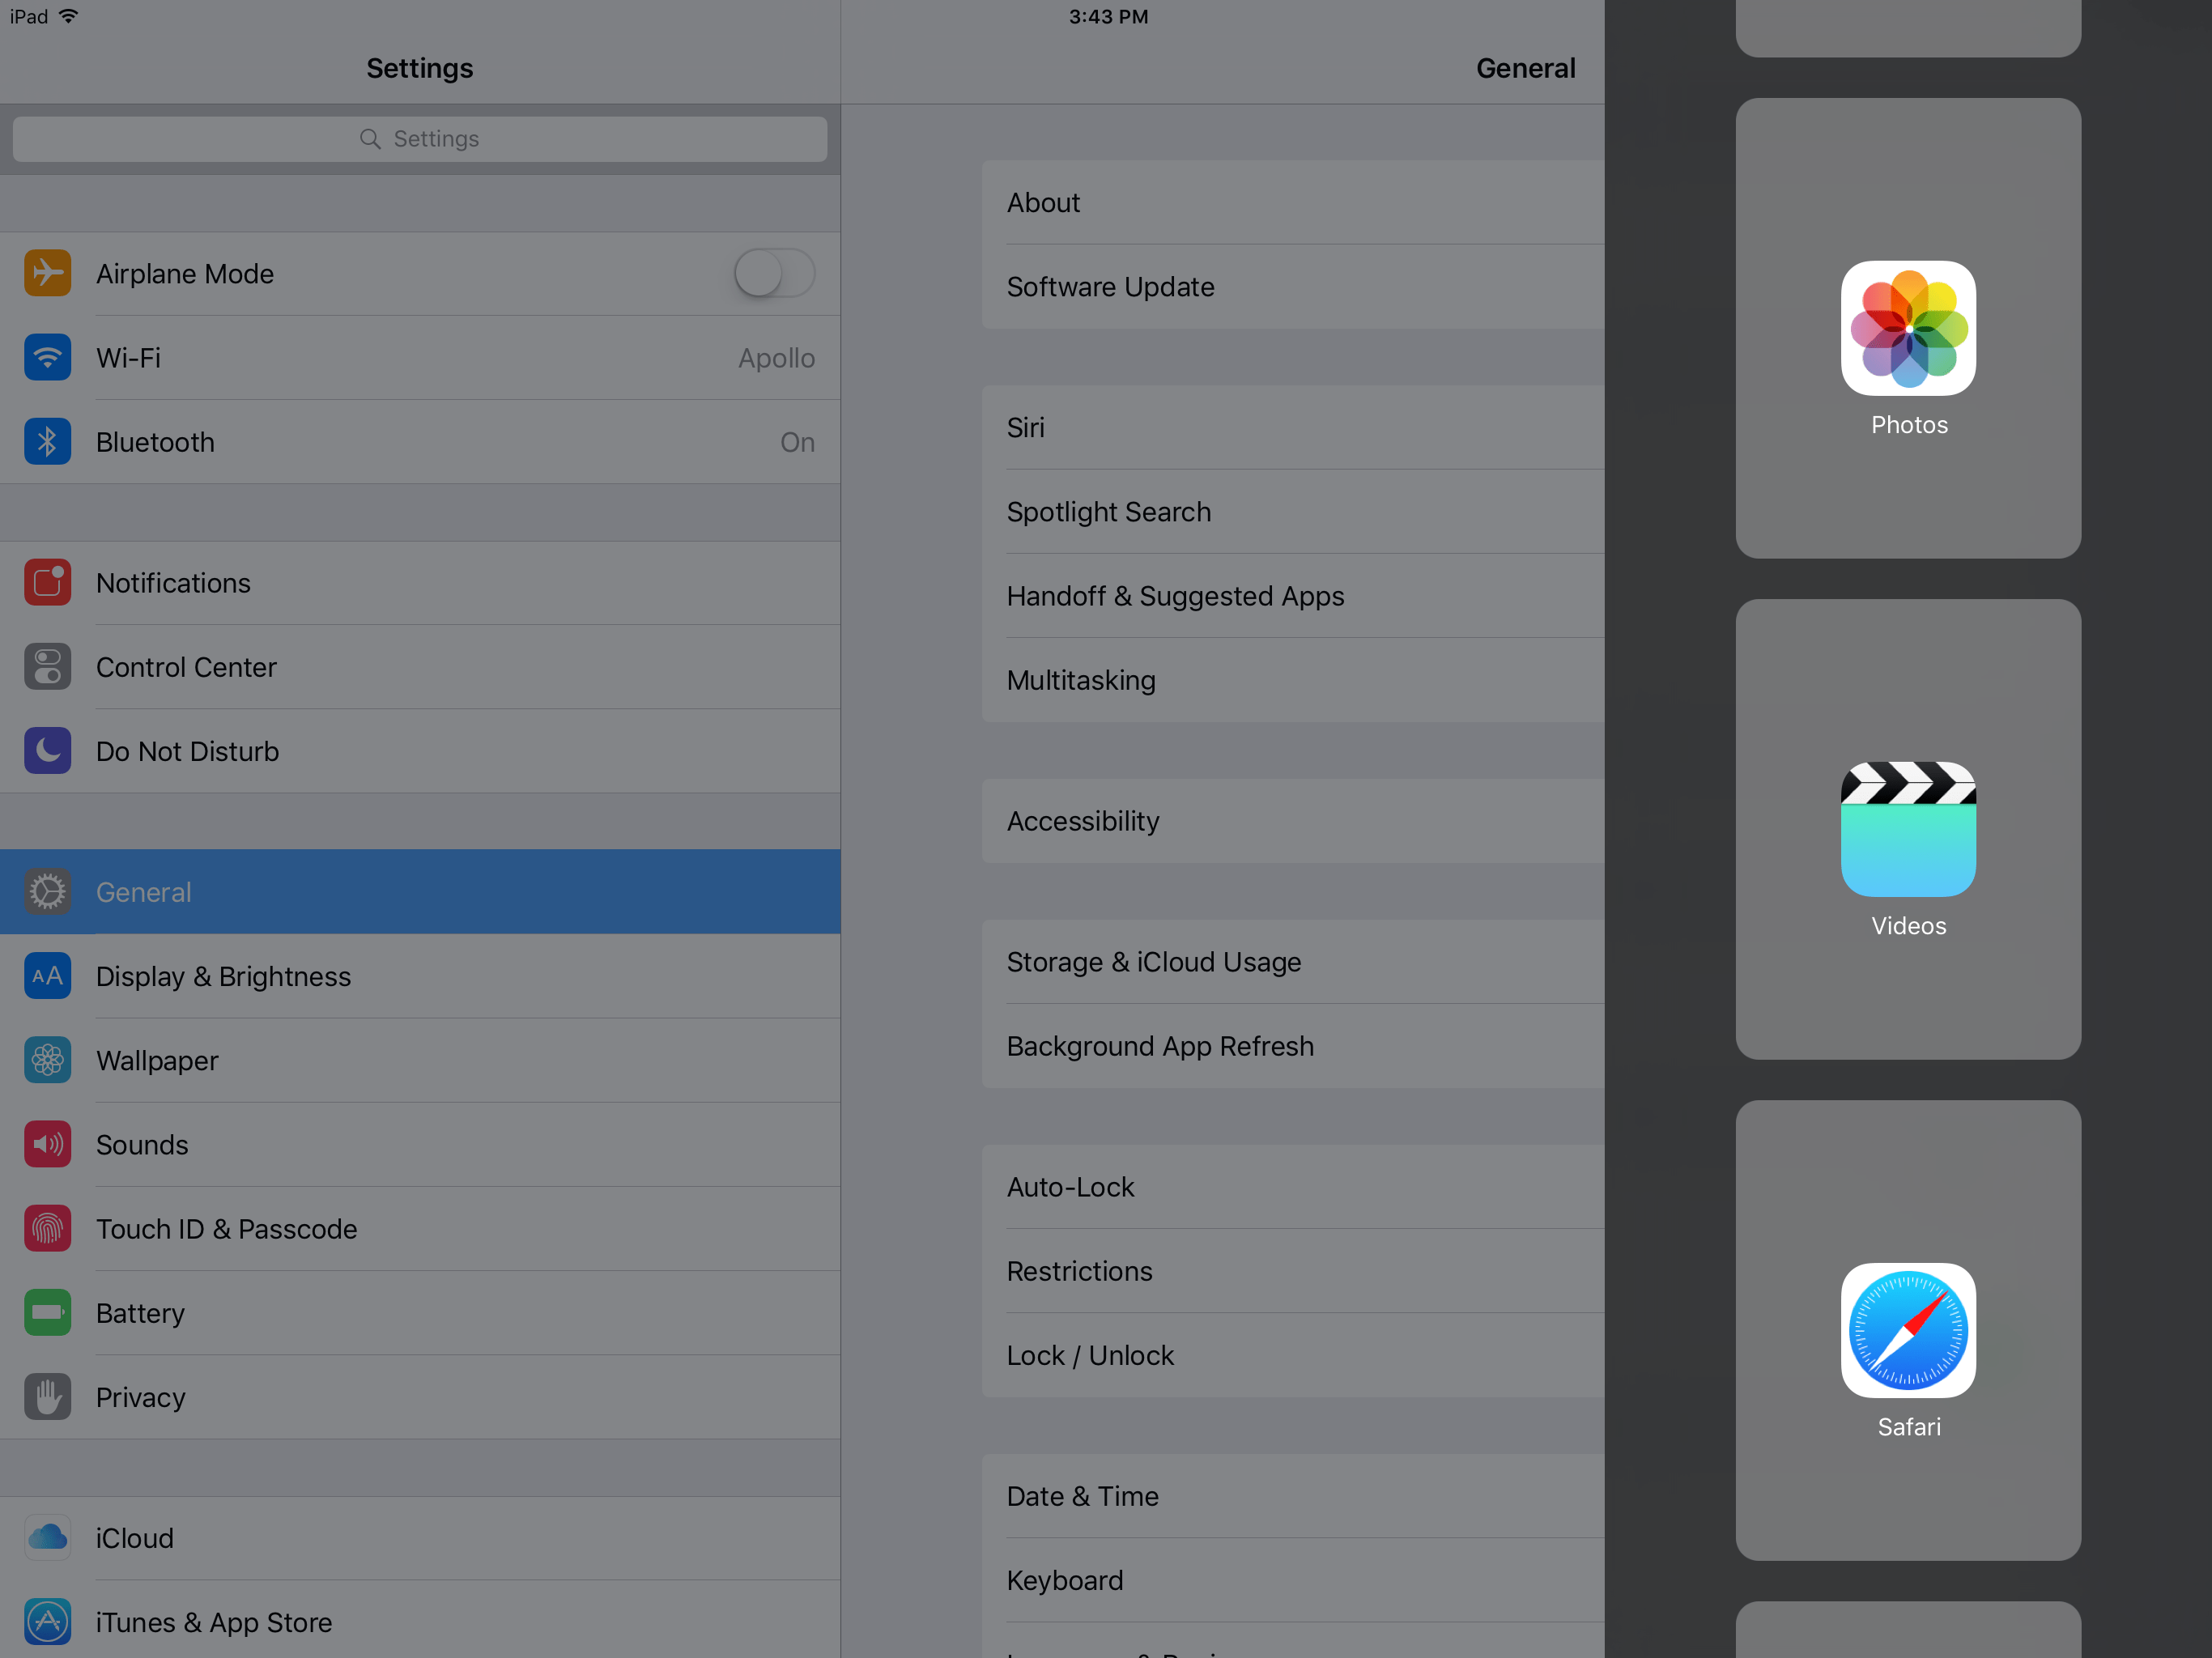Click the Do Not Disturb moon icon
This screenshot has width=2212, height=1658.
47,750
